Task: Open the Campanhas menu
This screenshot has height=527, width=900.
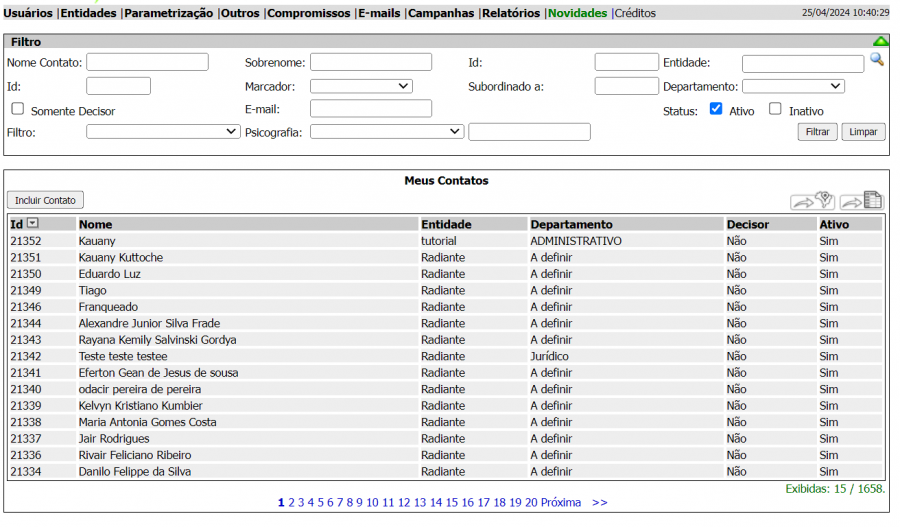Action: [441, 13]
